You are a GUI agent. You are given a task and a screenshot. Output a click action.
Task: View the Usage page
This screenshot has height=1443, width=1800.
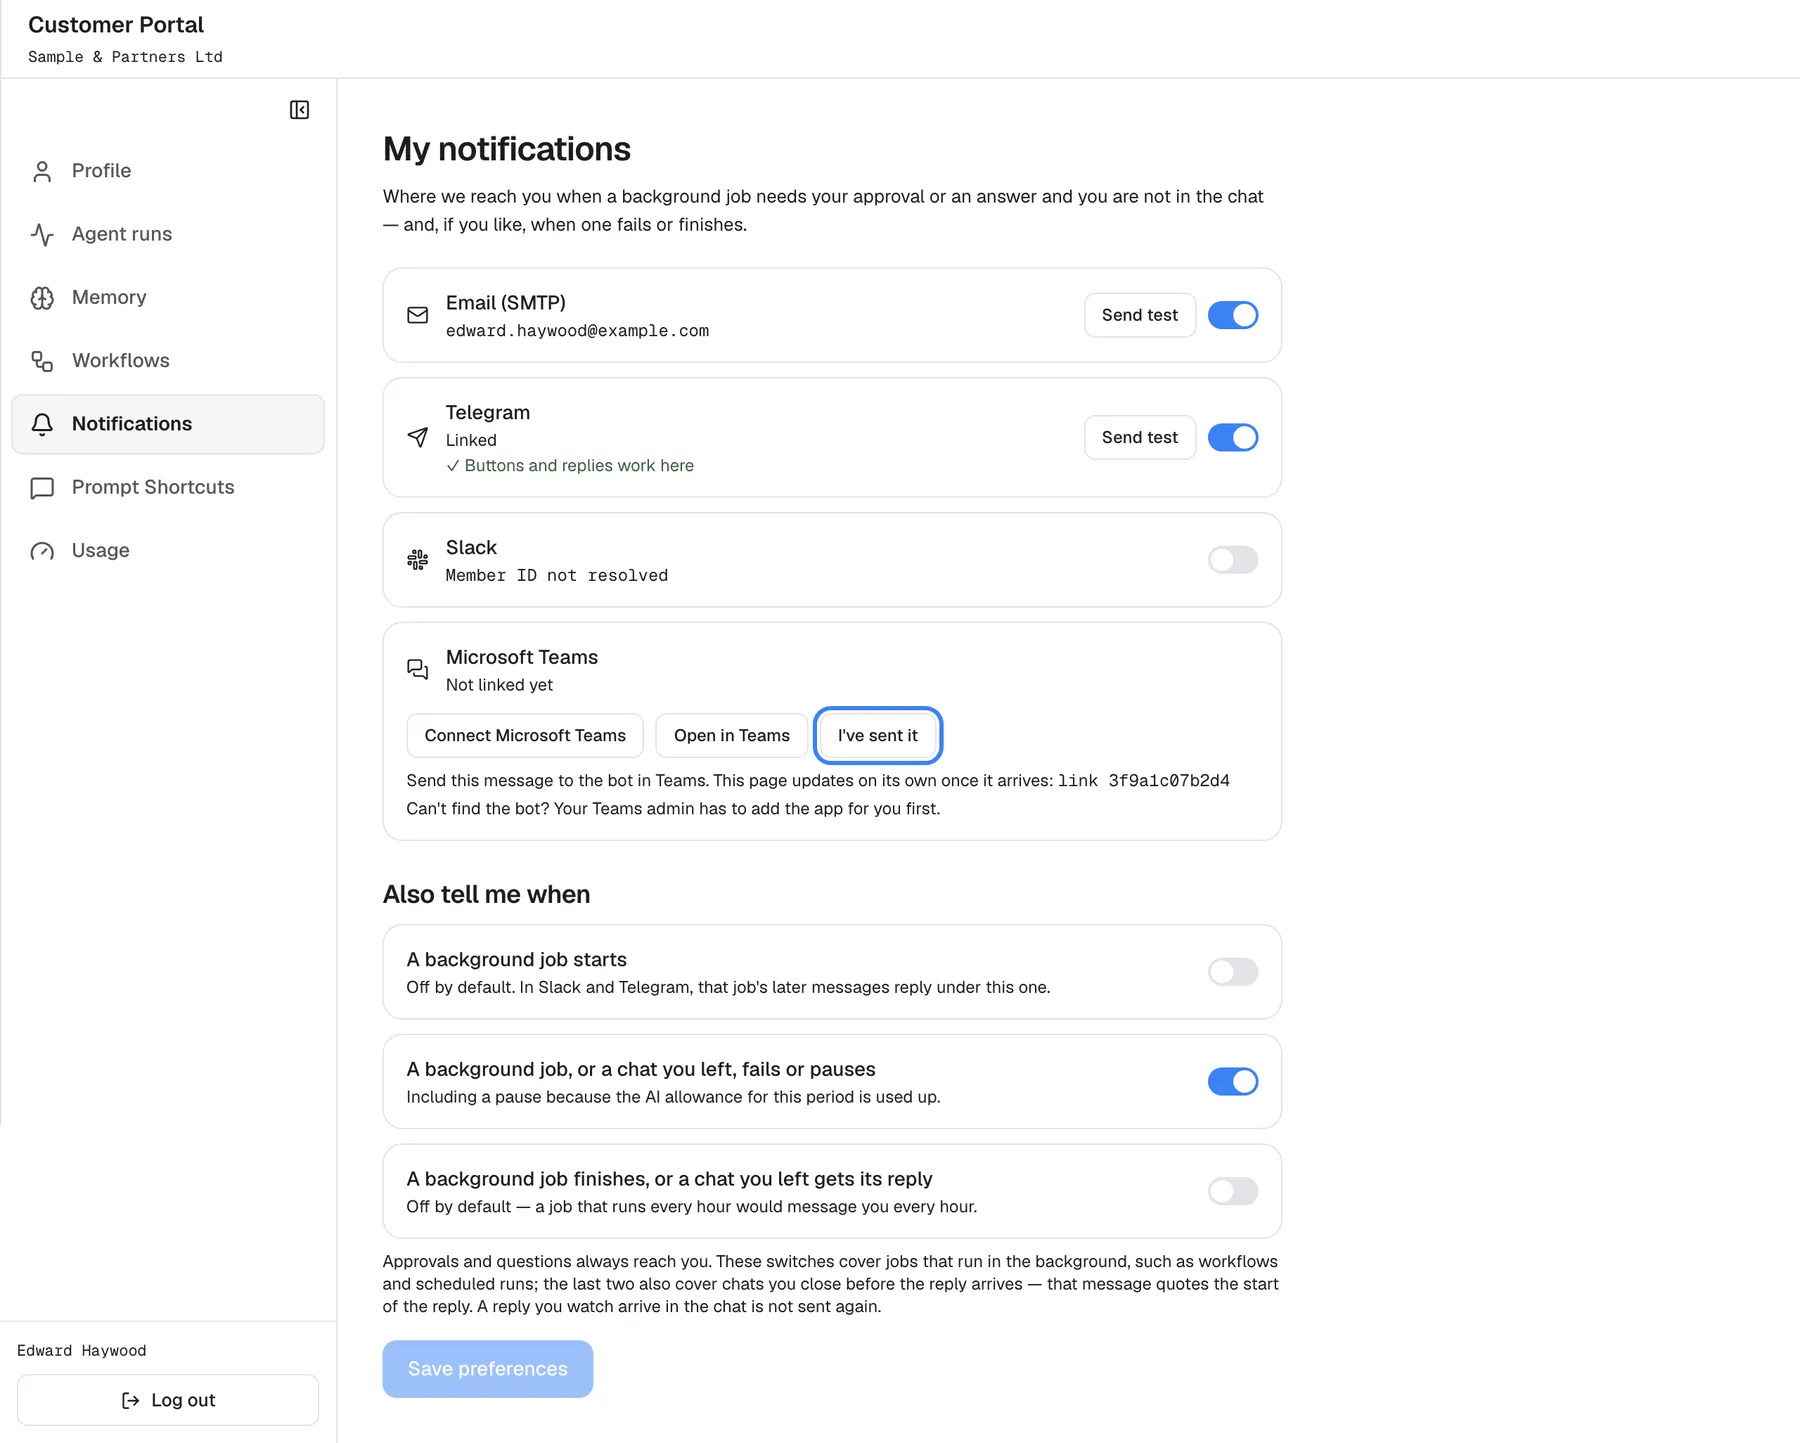[x=168, y=550]
